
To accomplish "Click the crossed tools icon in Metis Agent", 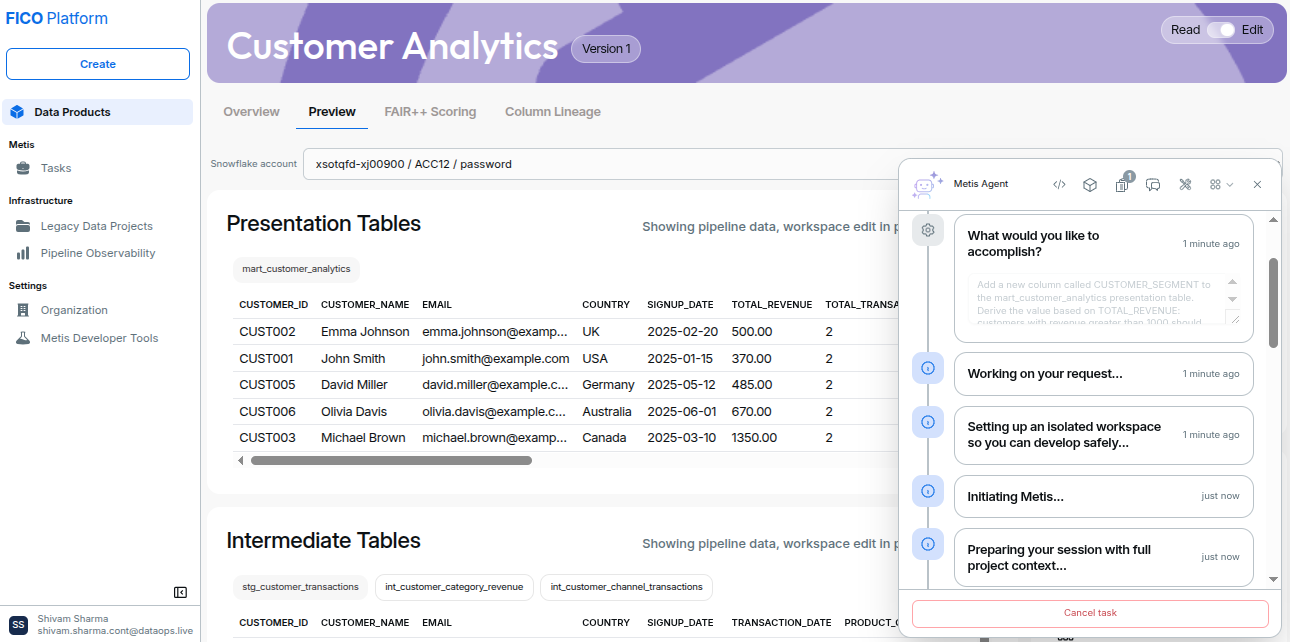I will [x=1185, y=184].
